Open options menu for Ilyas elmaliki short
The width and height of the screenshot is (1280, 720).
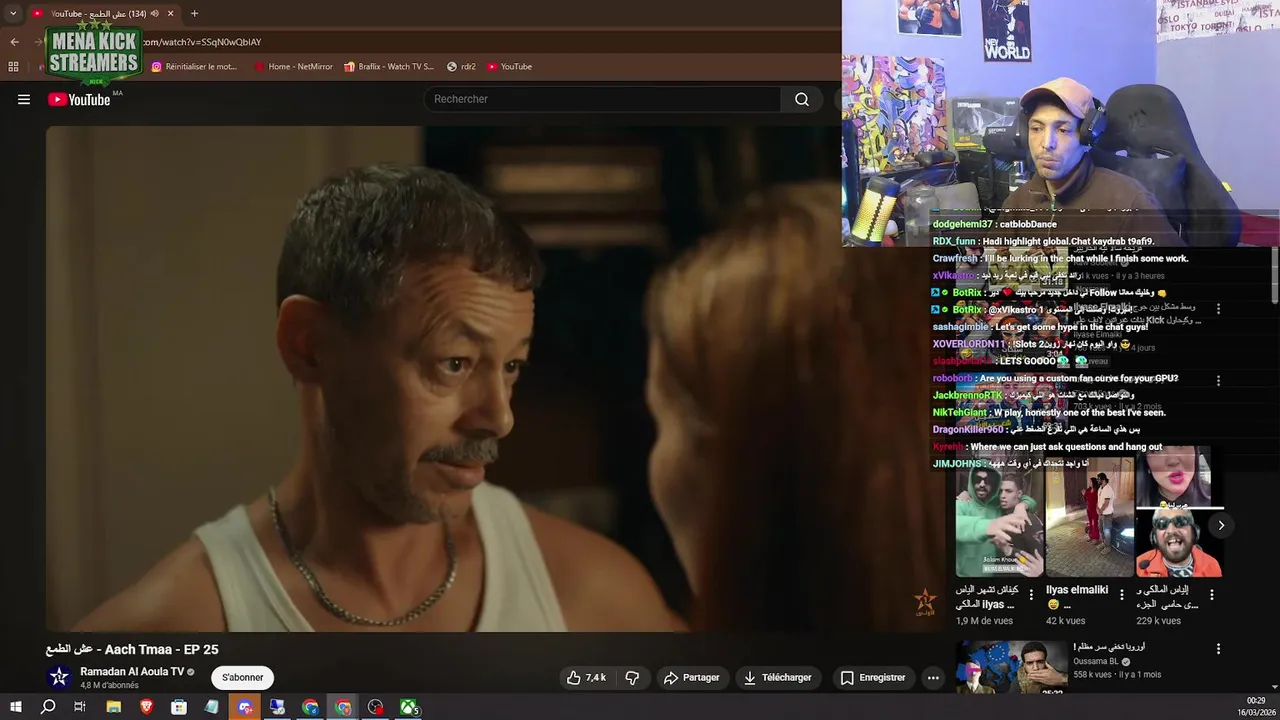[x=1122, y=594]
